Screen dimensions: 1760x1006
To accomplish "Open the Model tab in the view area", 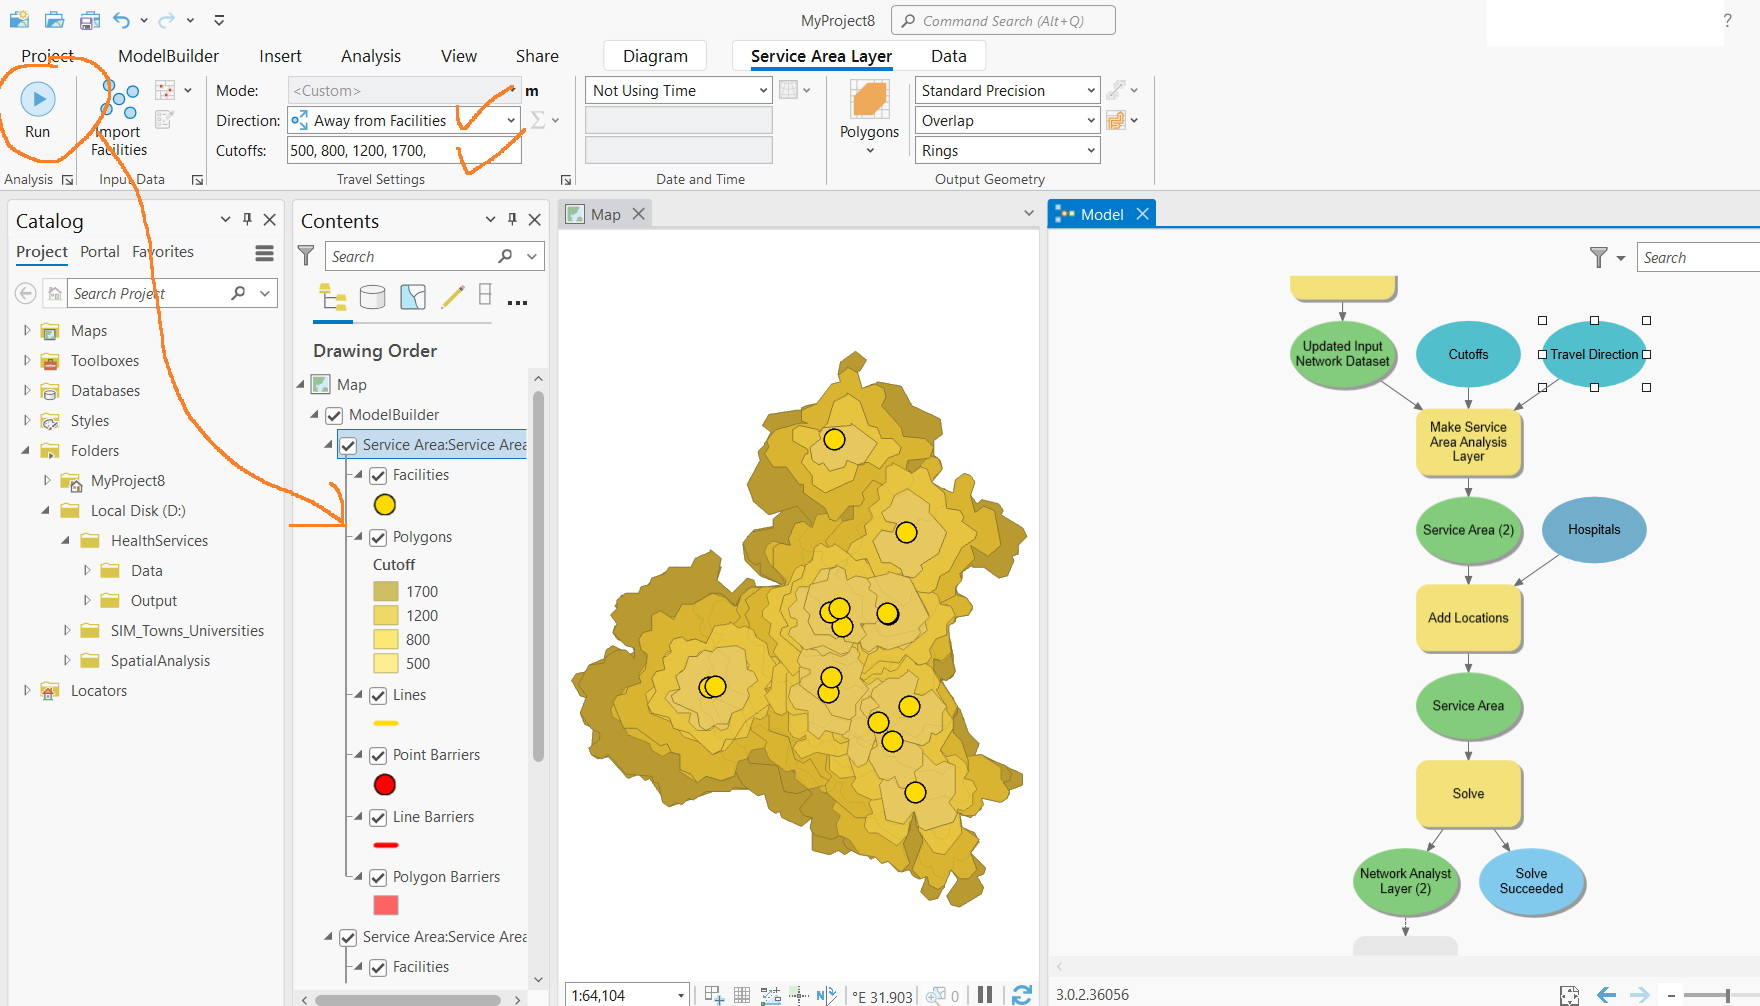I will click(1100, 213).
